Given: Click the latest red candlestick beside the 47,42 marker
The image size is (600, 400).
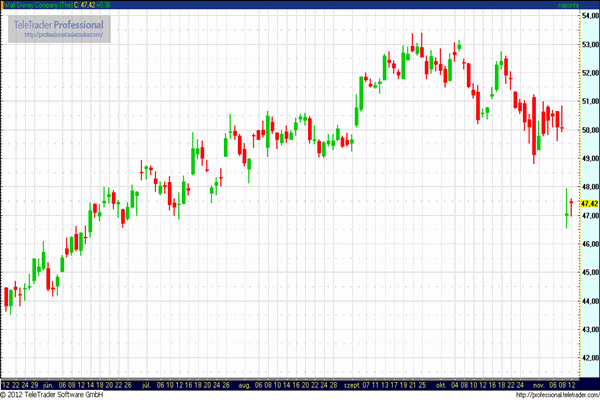Looking at the screenshot, I should (571, 207).
